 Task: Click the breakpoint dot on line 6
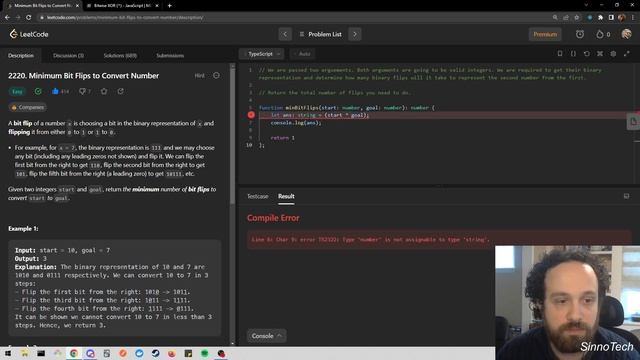pyautogui.click(x=251, y=115)
